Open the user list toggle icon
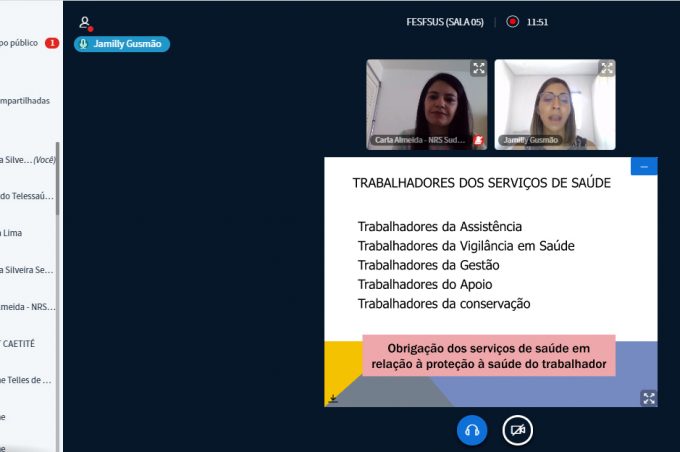 pos(85,23)
